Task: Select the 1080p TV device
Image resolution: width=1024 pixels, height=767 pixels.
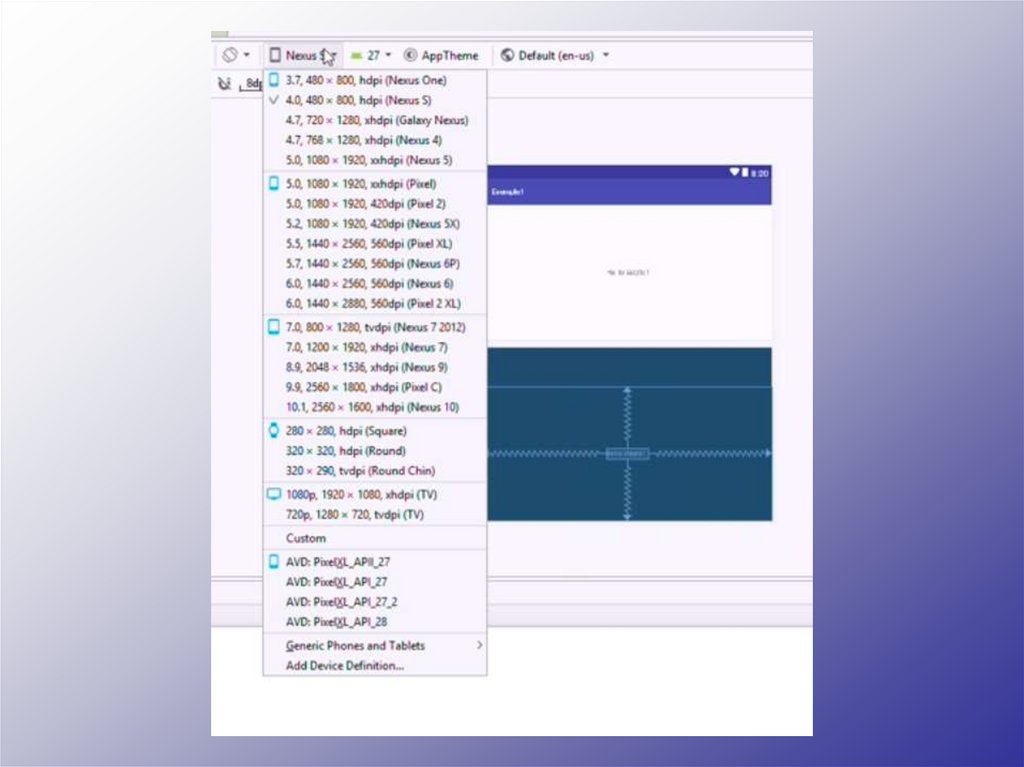Action: click(375, 495)
